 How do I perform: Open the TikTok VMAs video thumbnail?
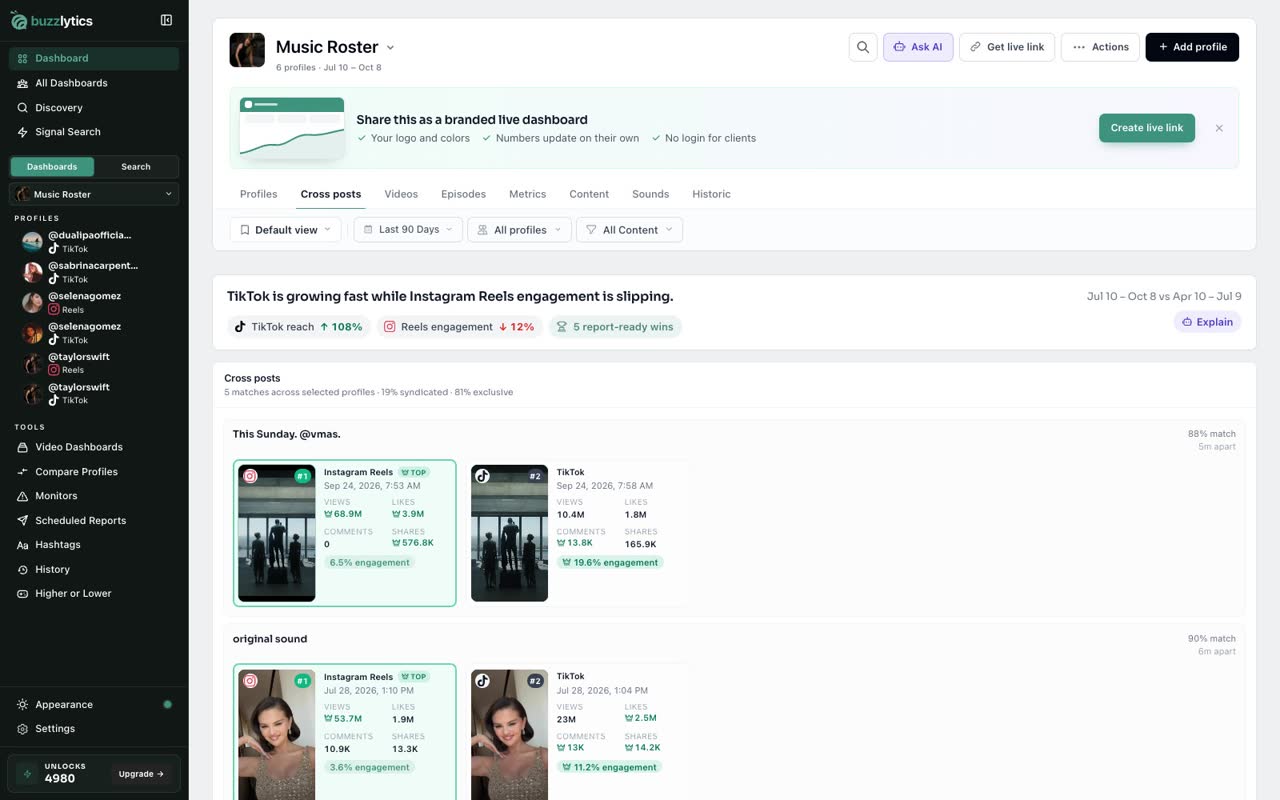[x=509, y=533]
